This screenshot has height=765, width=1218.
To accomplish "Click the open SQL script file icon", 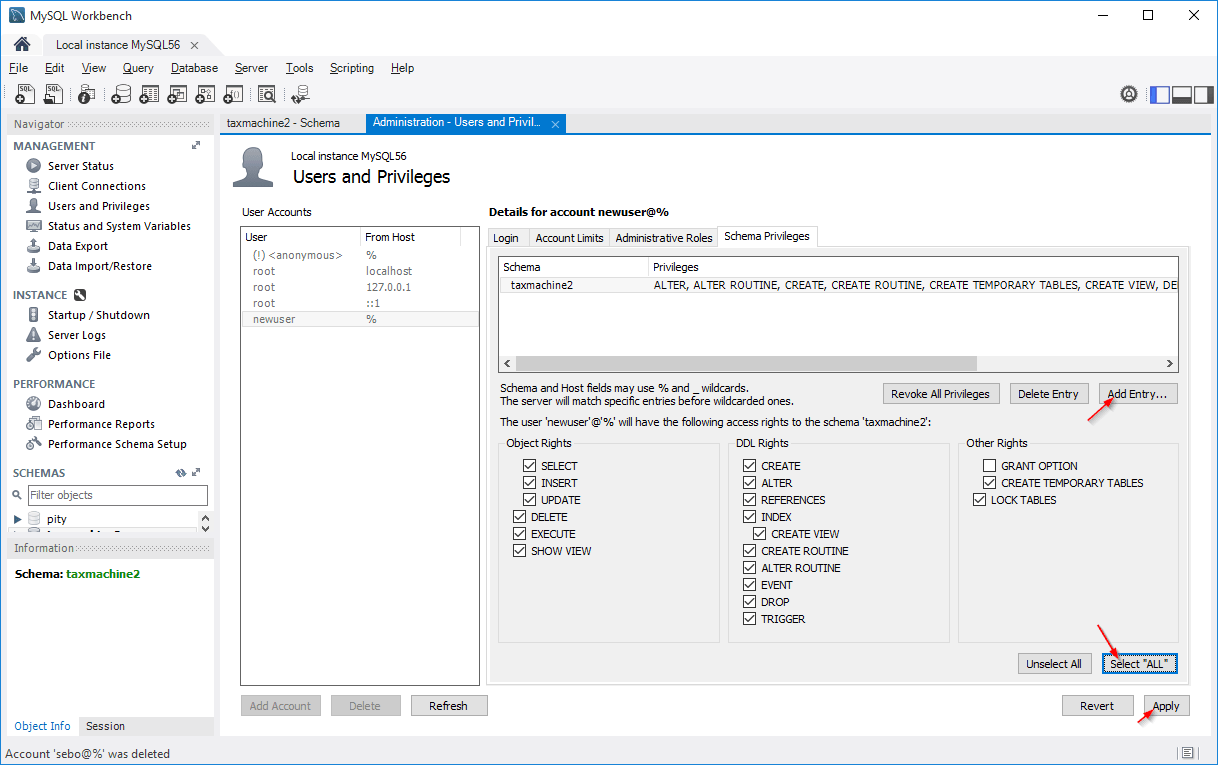I will [x=54, y=94].
